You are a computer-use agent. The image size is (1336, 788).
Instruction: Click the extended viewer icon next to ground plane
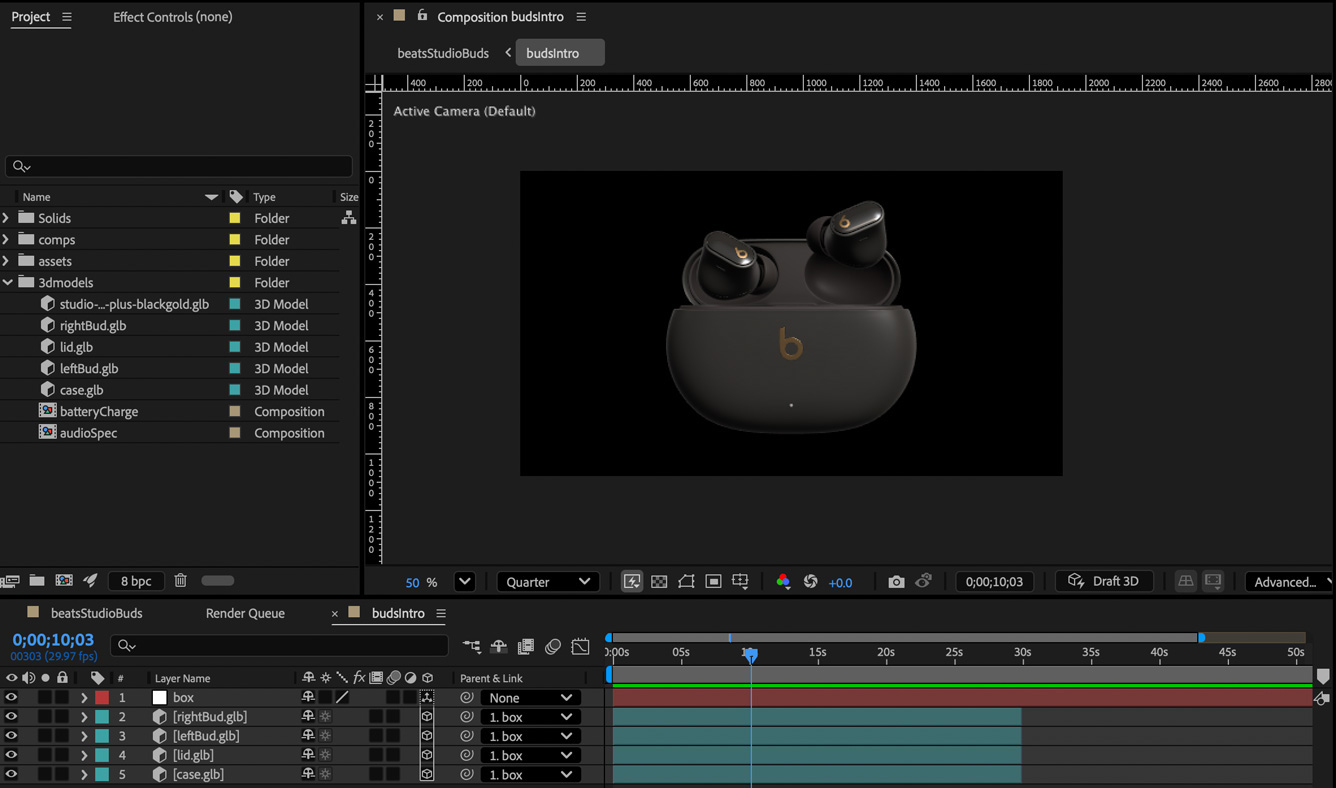(x=1213, y=582)
